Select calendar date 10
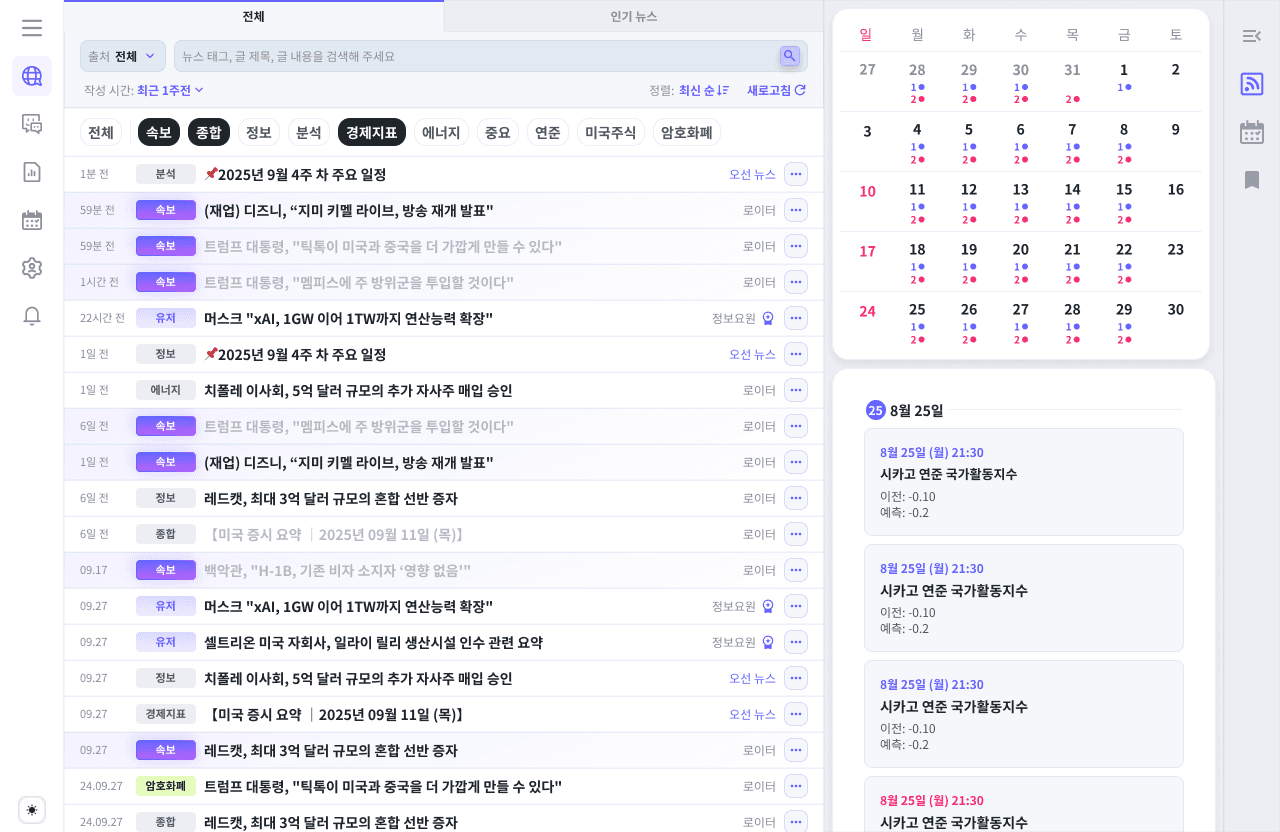The height and width of the screenshot is (832, 1280). [x=867, y=192]
